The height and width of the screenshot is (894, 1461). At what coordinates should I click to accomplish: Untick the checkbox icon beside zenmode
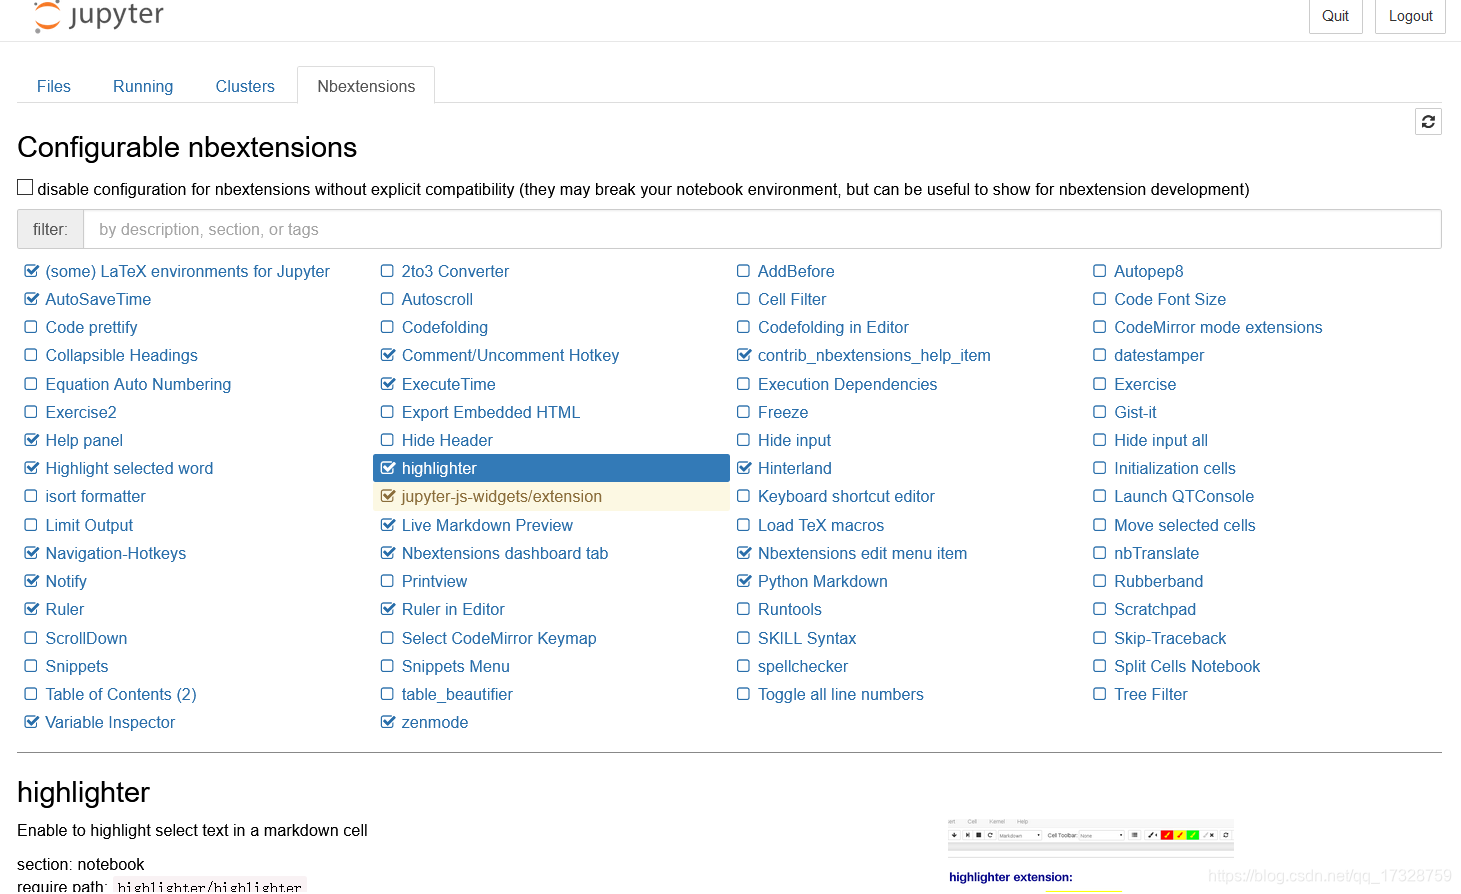388,722
